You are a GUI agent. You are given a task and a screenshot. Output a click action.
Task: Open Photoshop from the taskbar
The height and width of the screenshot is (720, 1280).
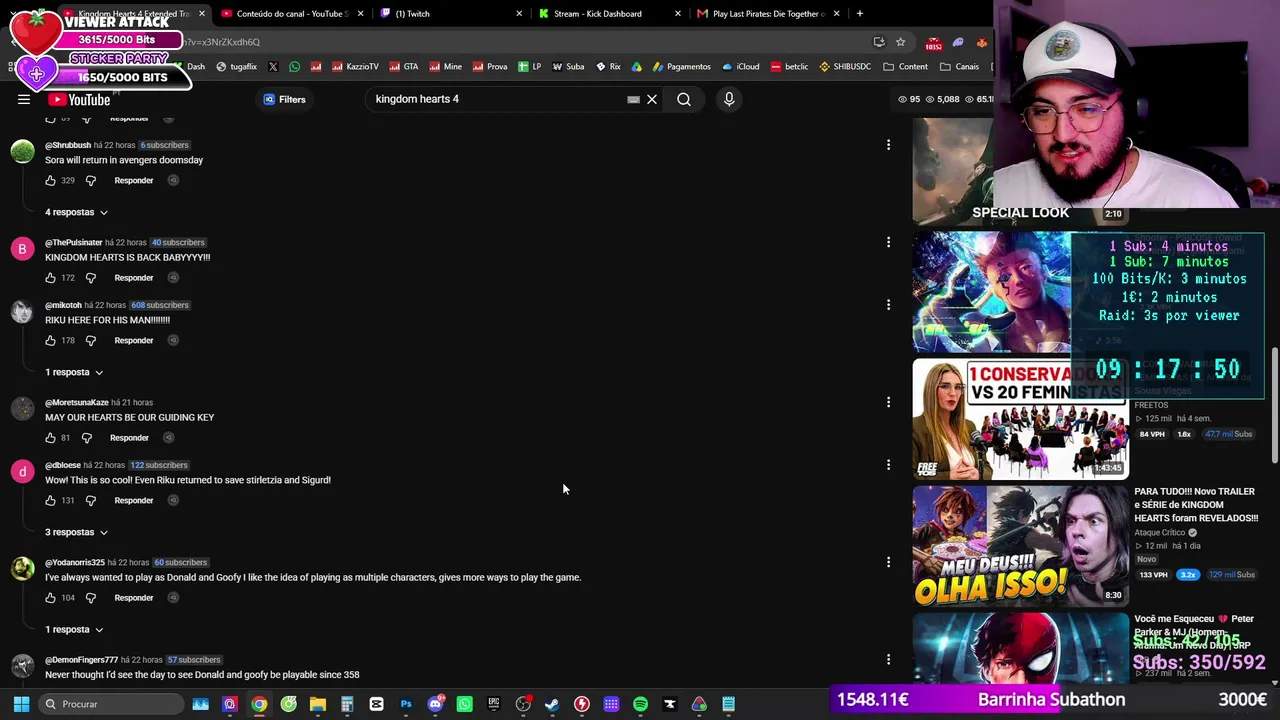click(406, 704)
